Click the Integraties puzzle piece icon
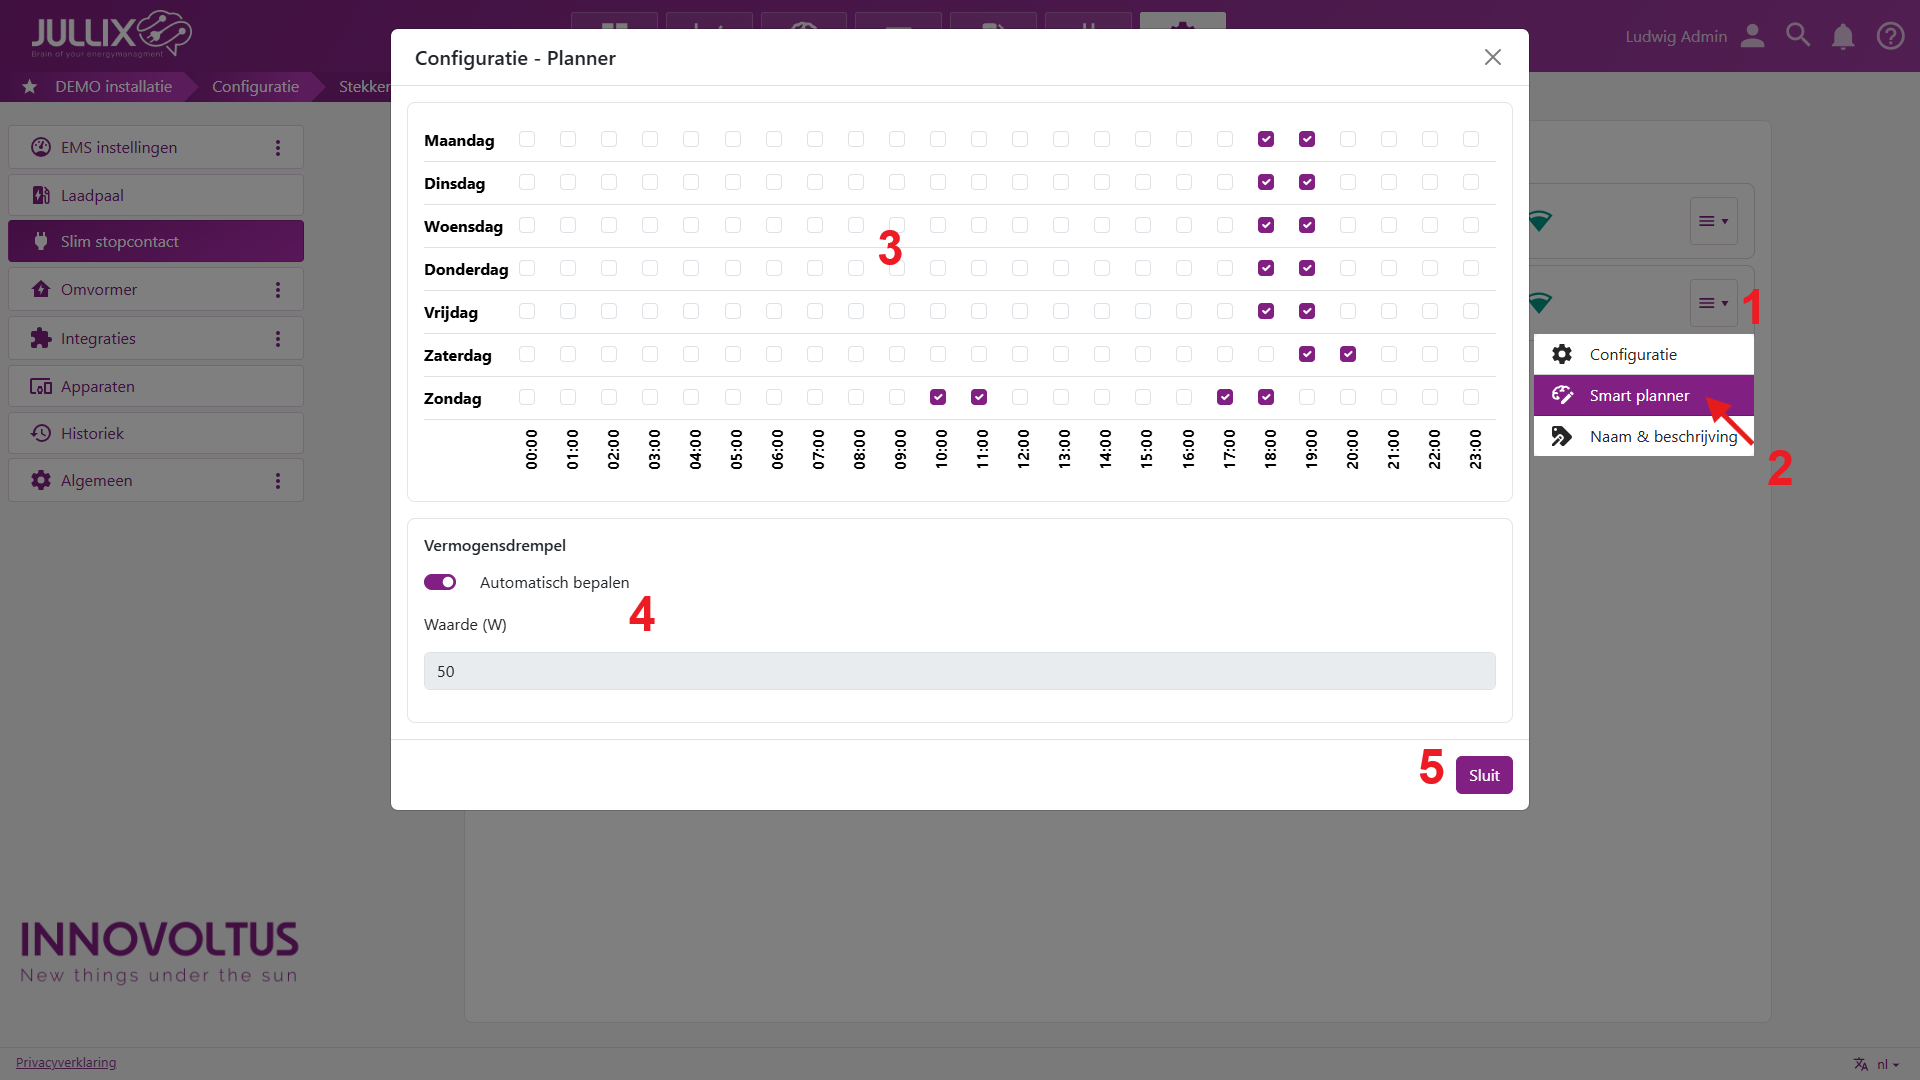 click(x=41, y=338)
